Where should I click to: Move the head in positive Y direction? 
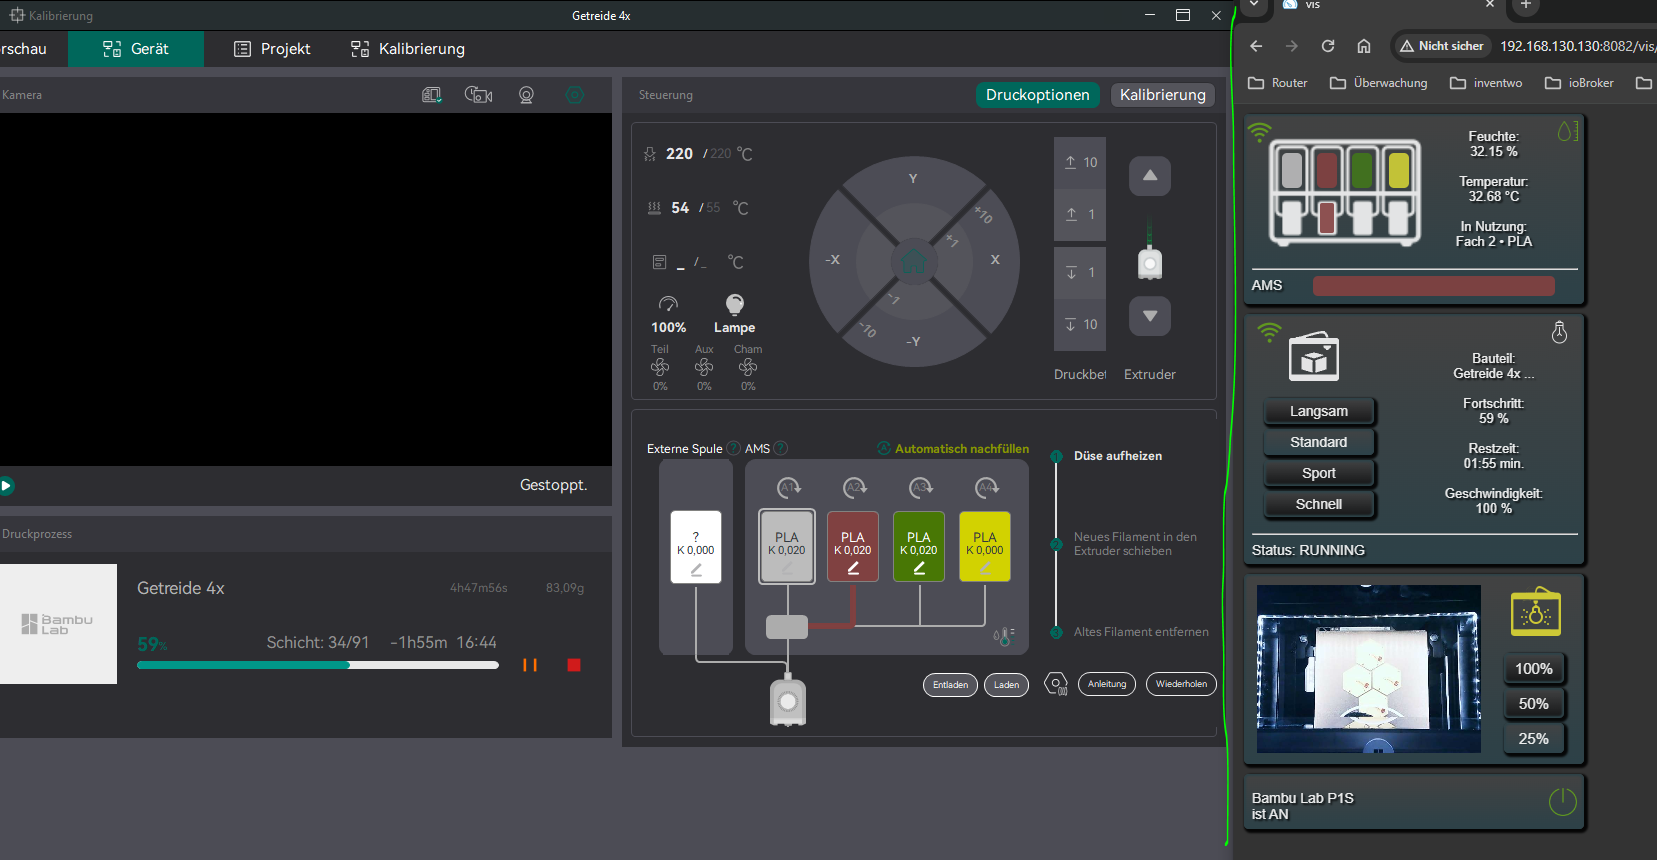pyautogui.click(x=912, y=179)
